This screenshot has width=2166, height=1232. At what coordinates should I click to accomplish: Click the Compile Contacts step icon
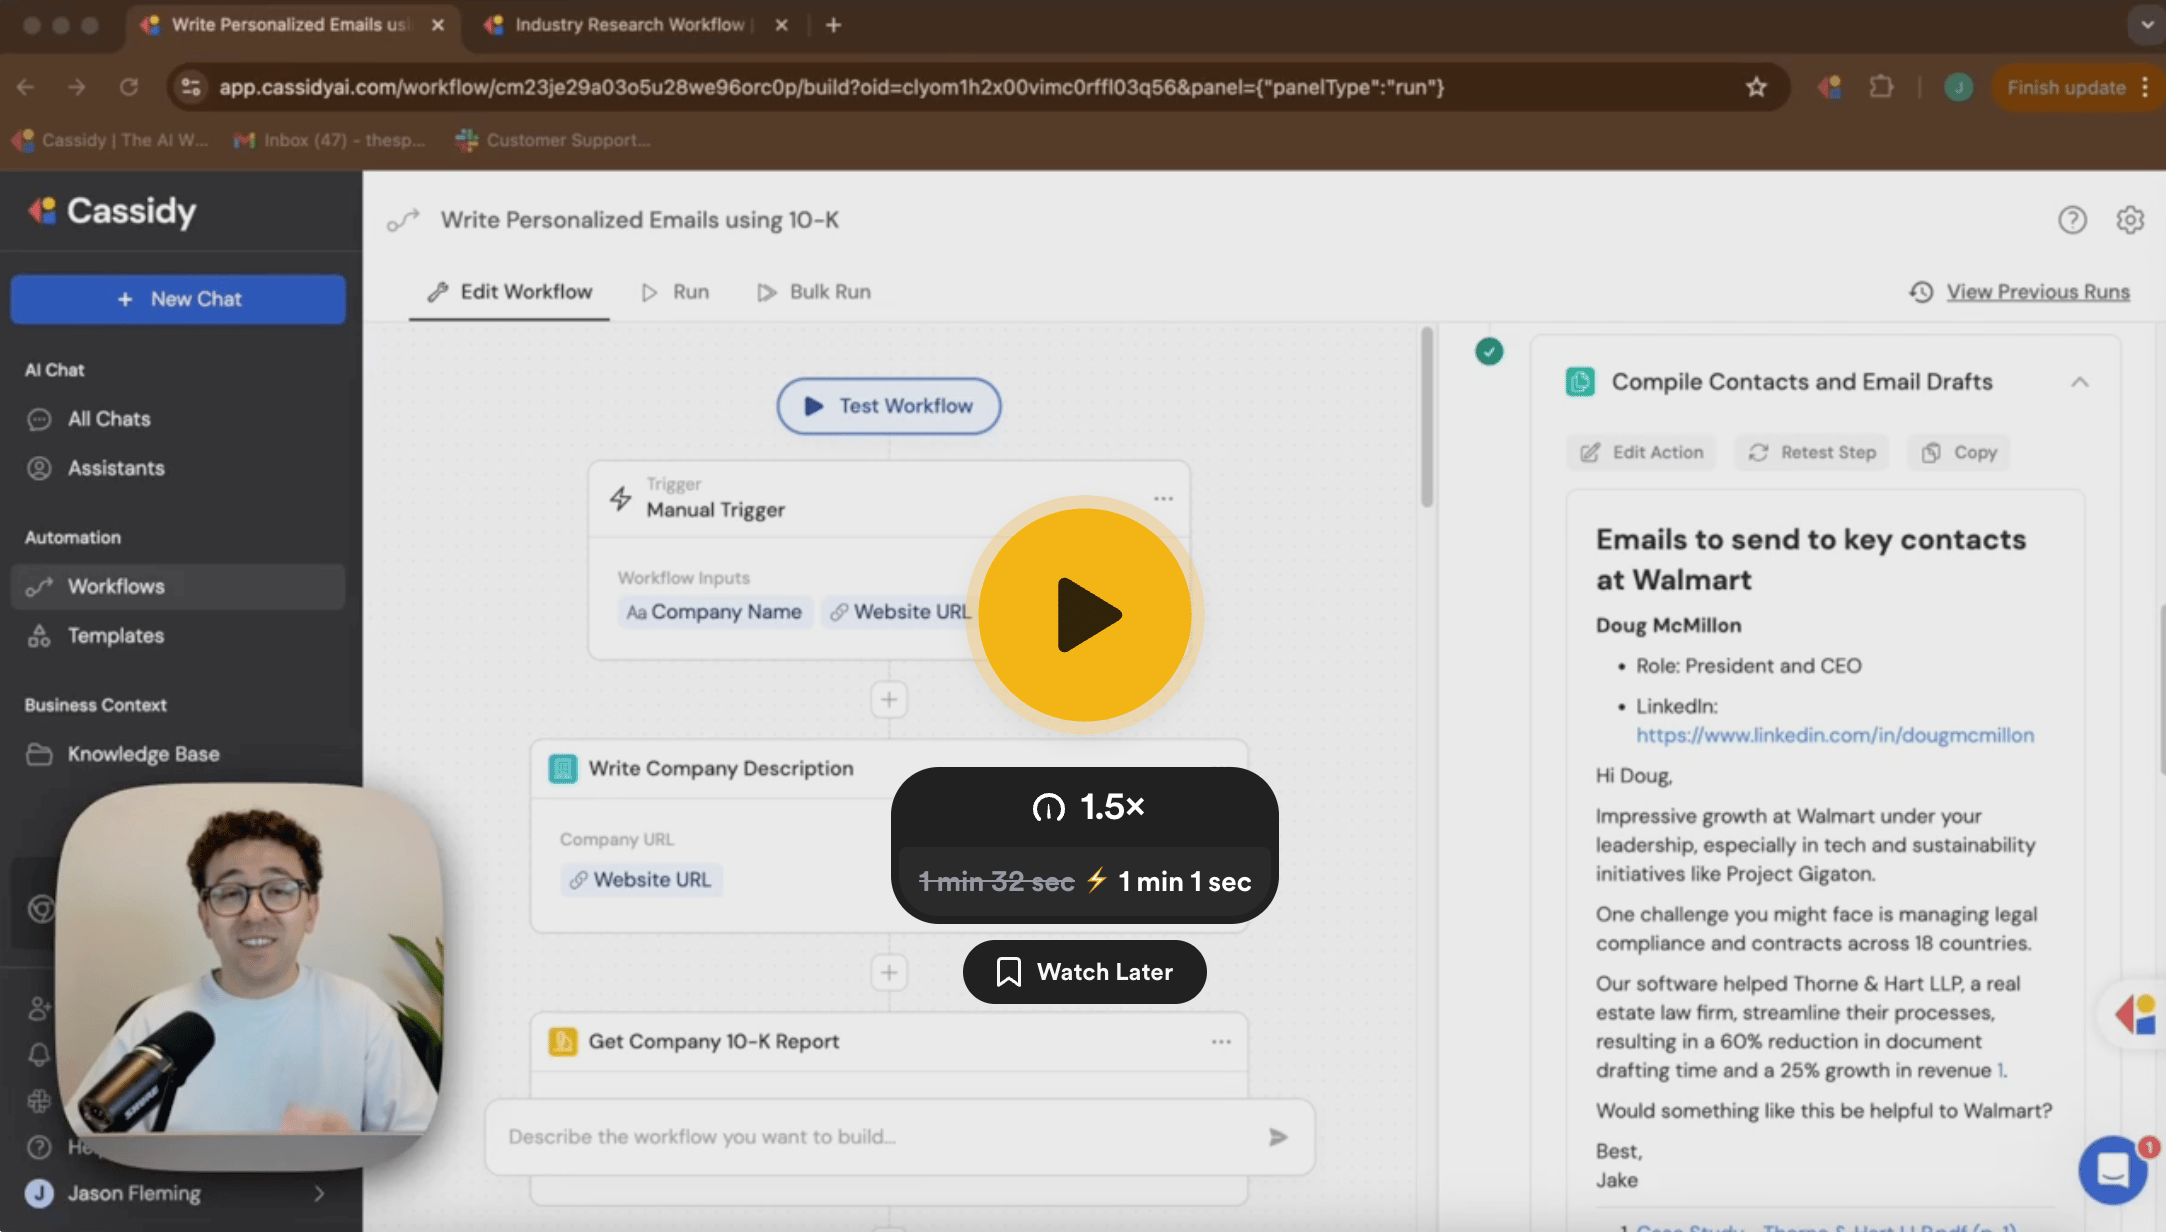(x=1580, y=382)
